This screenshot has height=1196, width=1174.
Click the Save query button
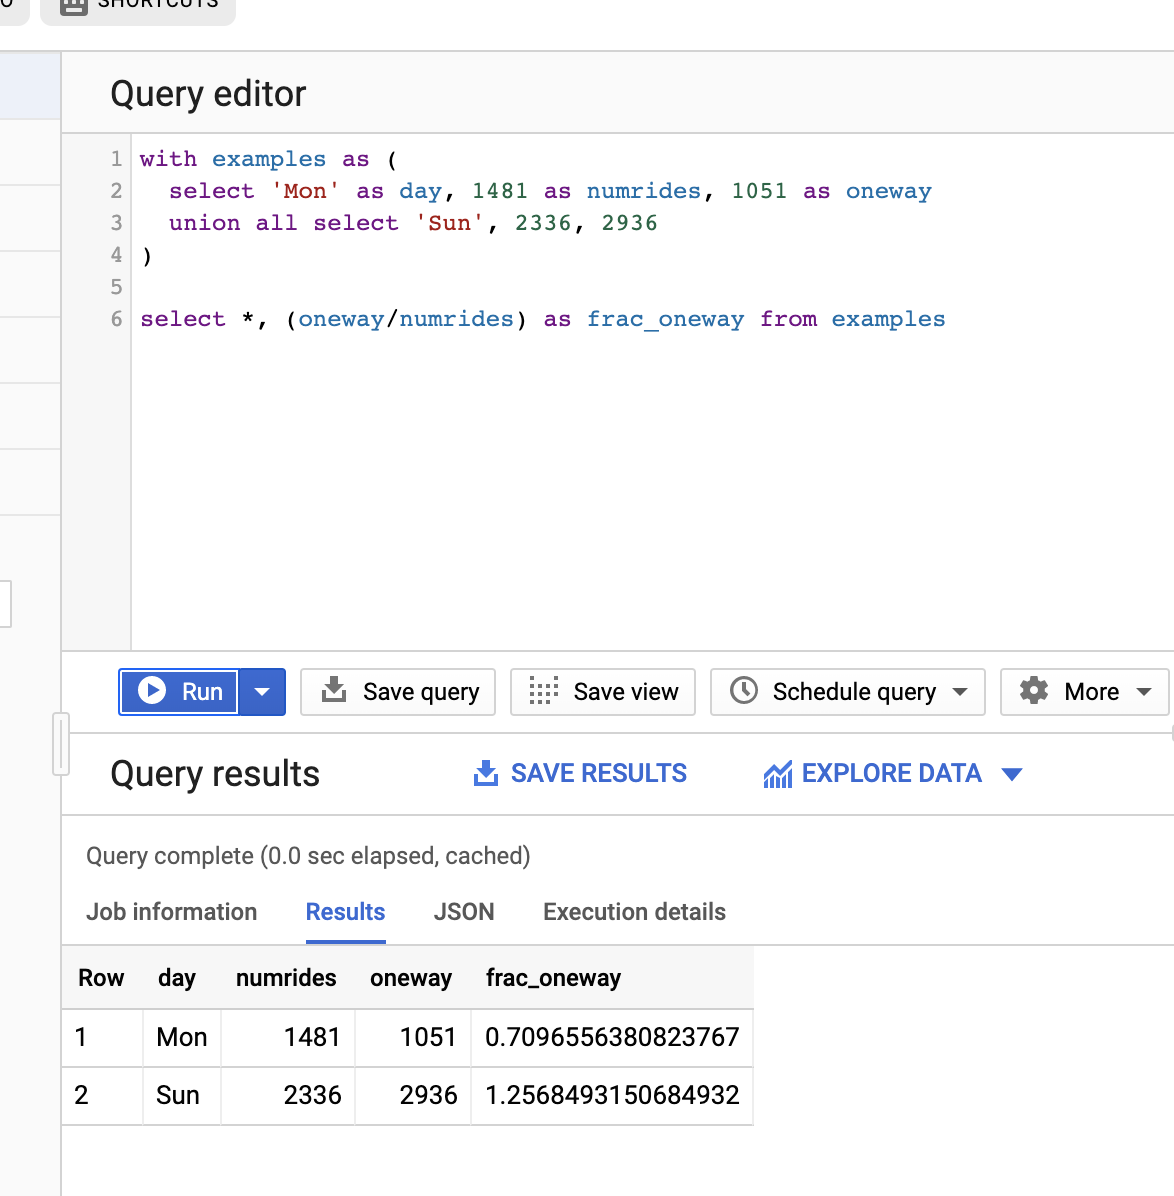[x=397, y=691]
